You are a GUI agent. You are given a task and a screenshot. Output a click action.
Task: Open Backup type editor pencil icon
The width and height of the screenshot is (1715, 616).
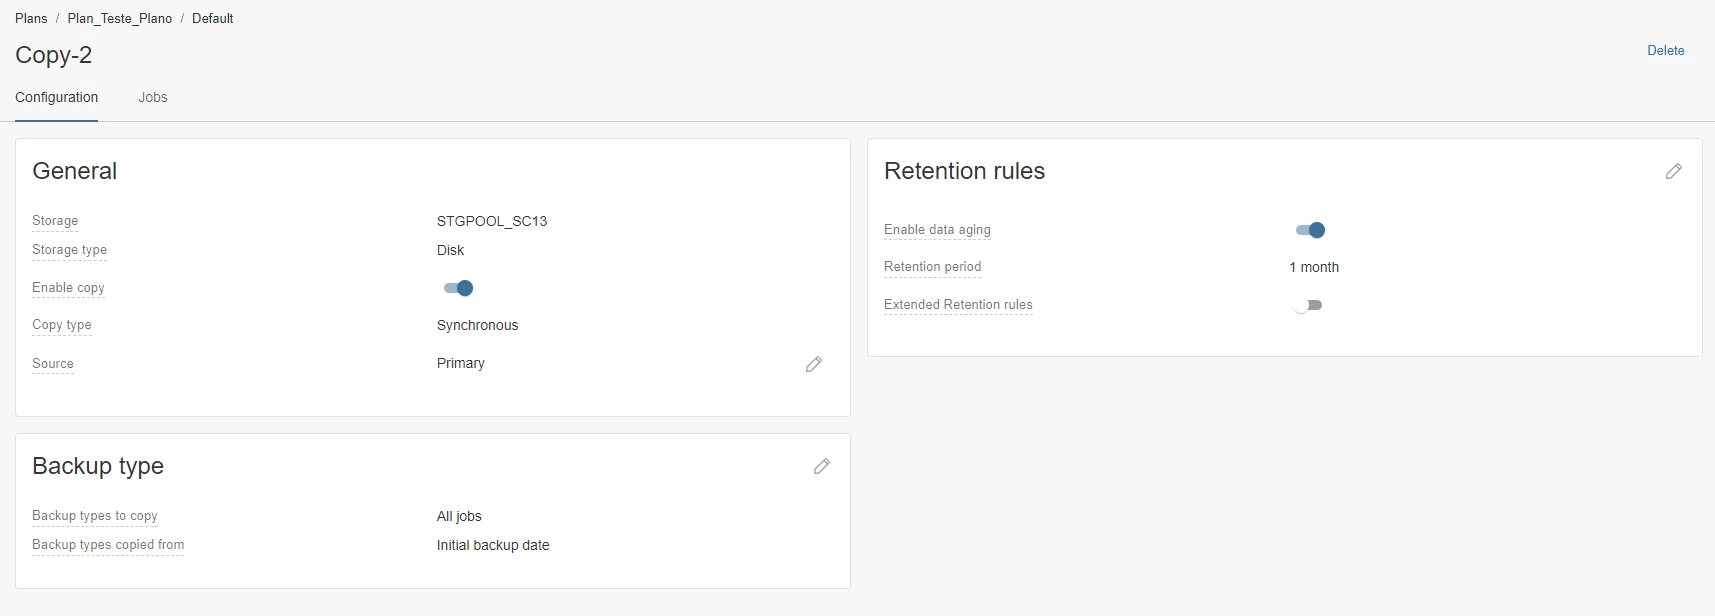coord(821,467)
